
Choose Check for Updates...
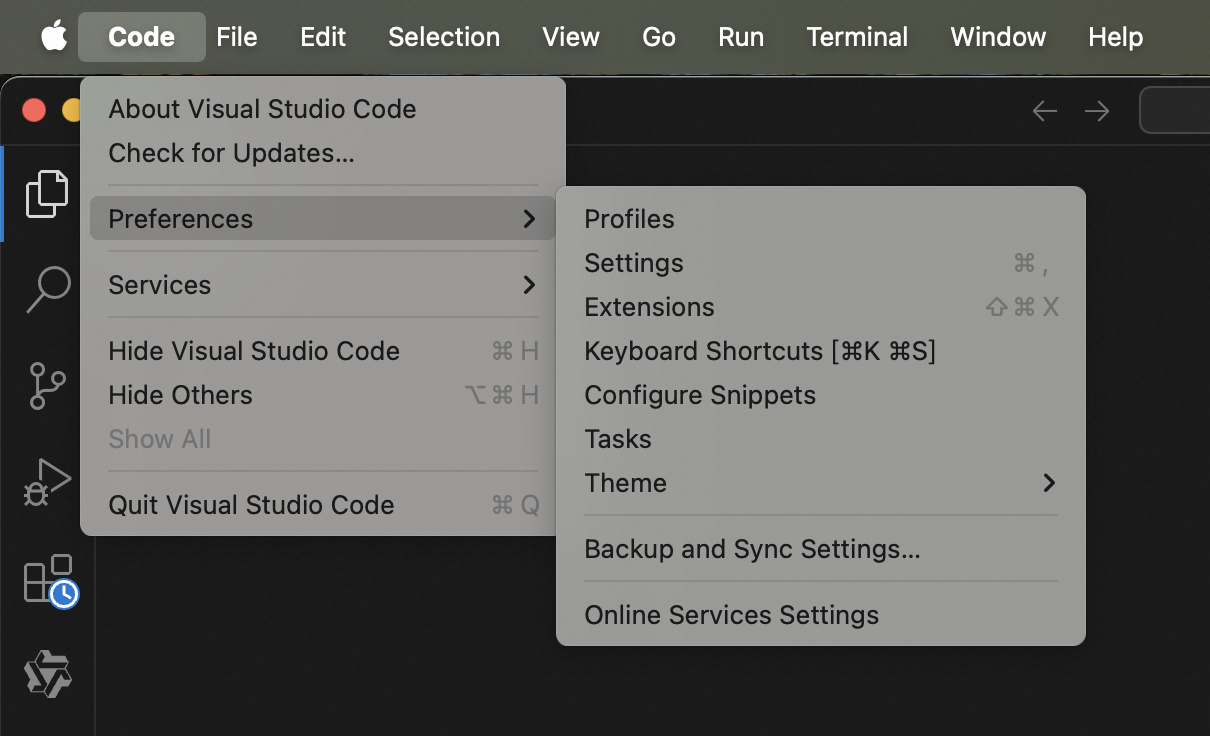[323, 153]
